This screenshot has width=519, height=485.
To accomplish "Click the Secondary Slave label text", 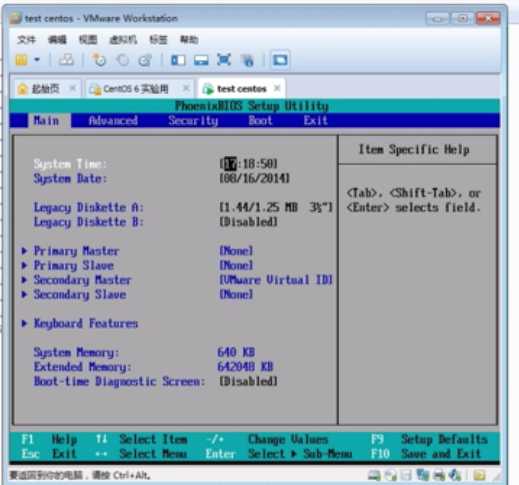I will point(80,295).
